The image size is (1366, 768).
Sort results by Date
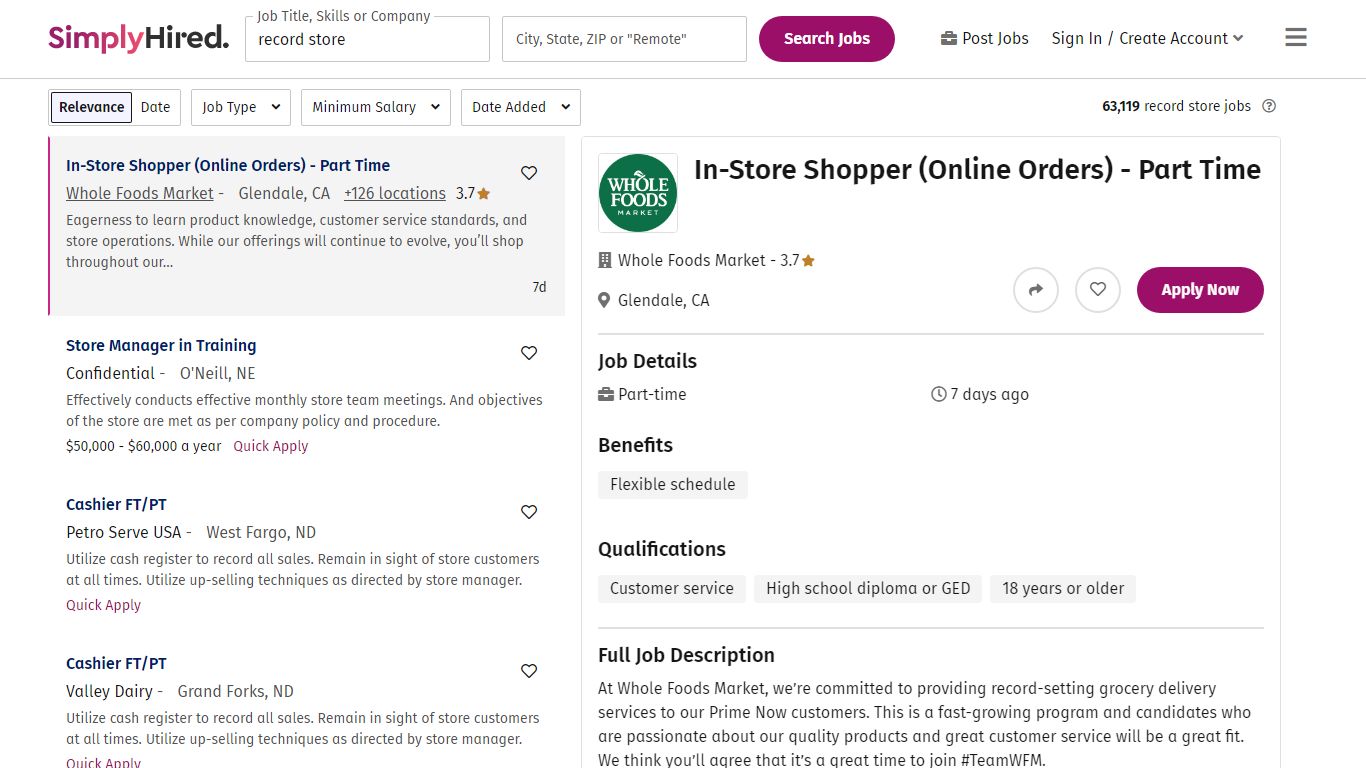[x=155, y=107]
